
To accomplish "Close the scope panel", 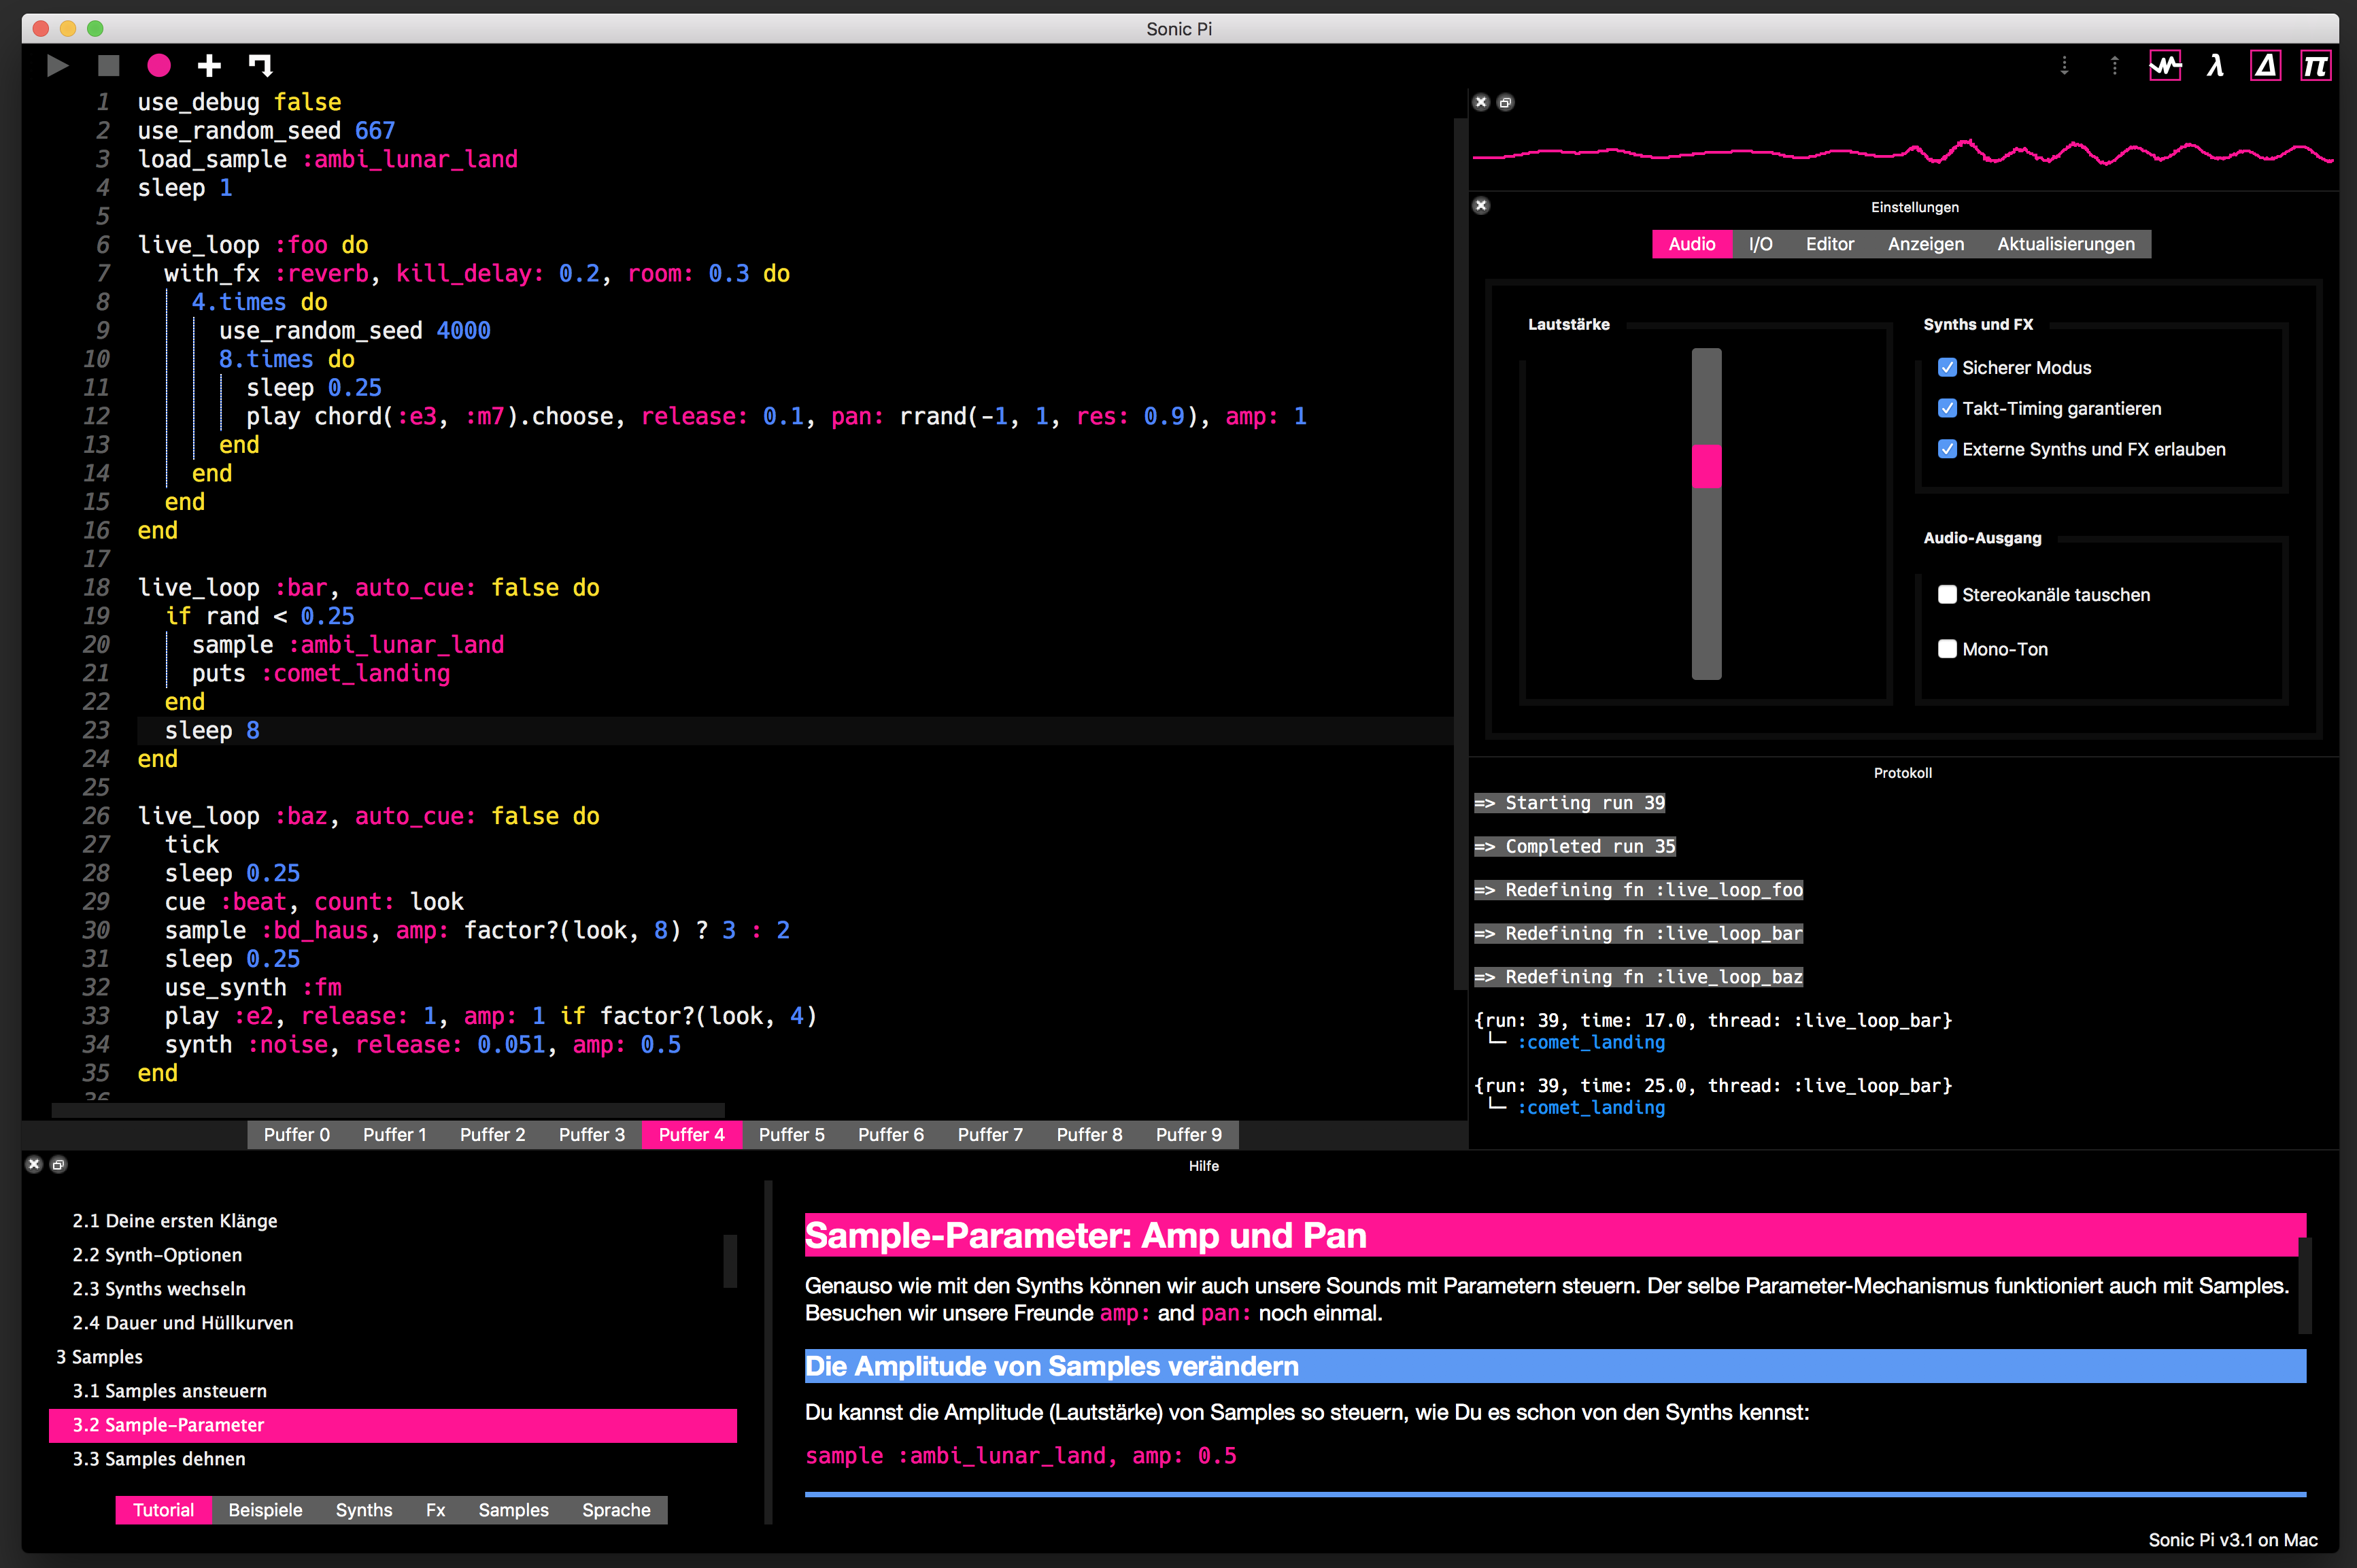I will 1481,102.
